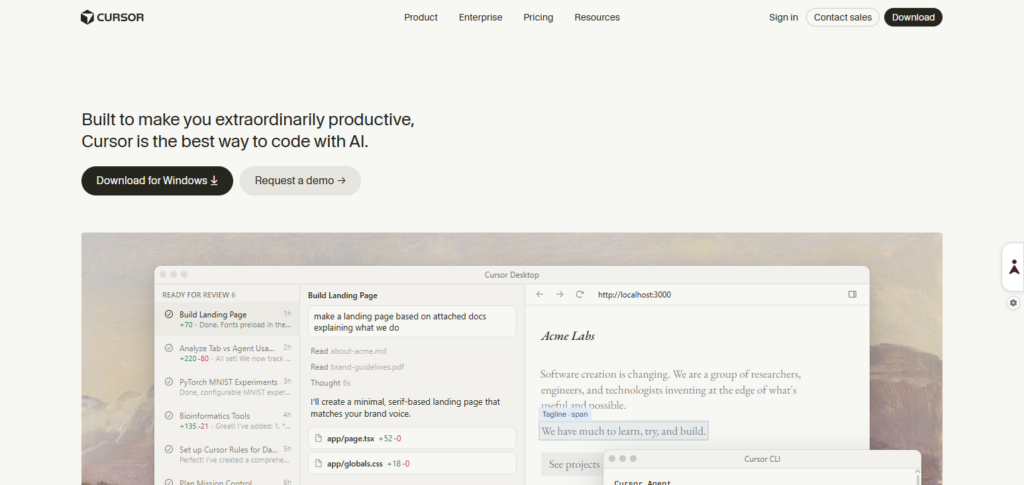Select the Bioinformatics Tools task
Image resolution: width=1024 pixels, height=485 pixels.
click(x=227, y=421)
